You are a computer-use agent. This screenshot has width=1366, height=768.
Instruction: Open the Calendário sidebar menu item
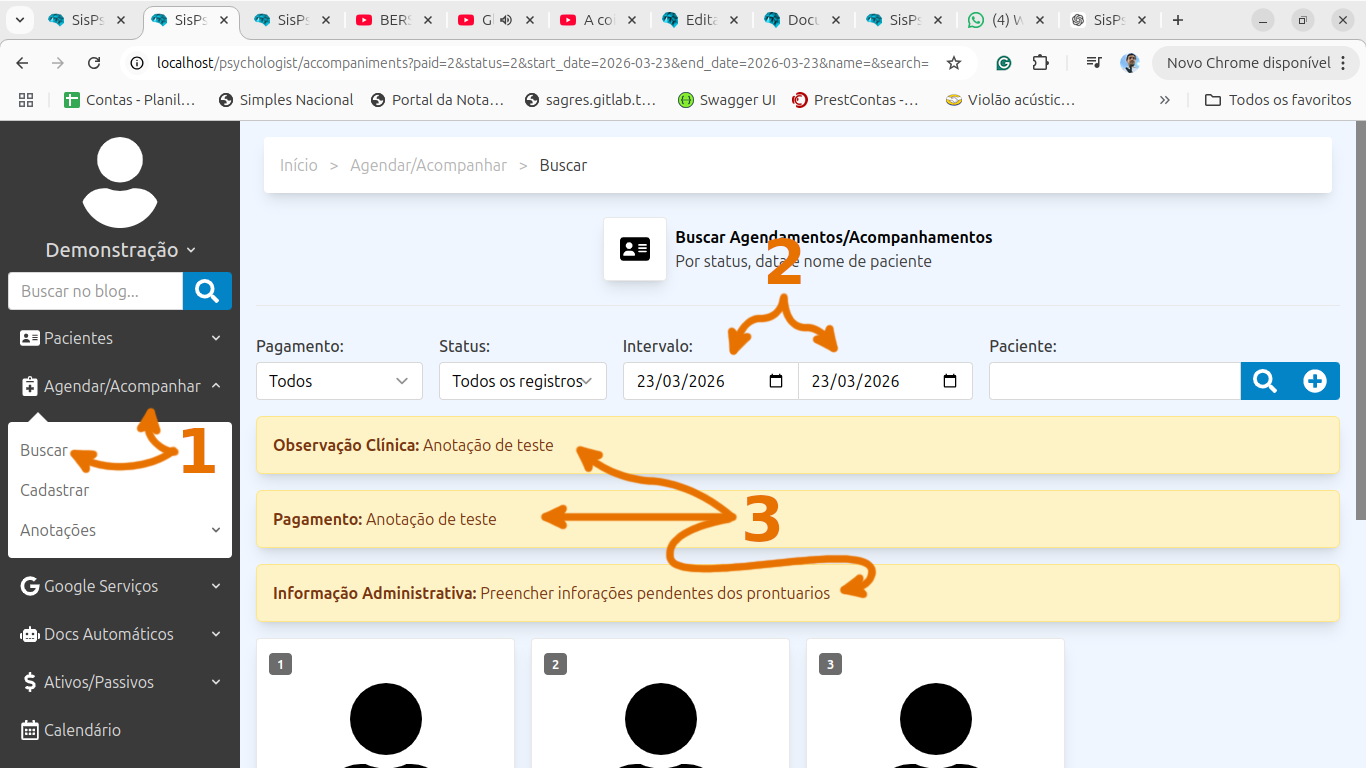tap(82, 730)
